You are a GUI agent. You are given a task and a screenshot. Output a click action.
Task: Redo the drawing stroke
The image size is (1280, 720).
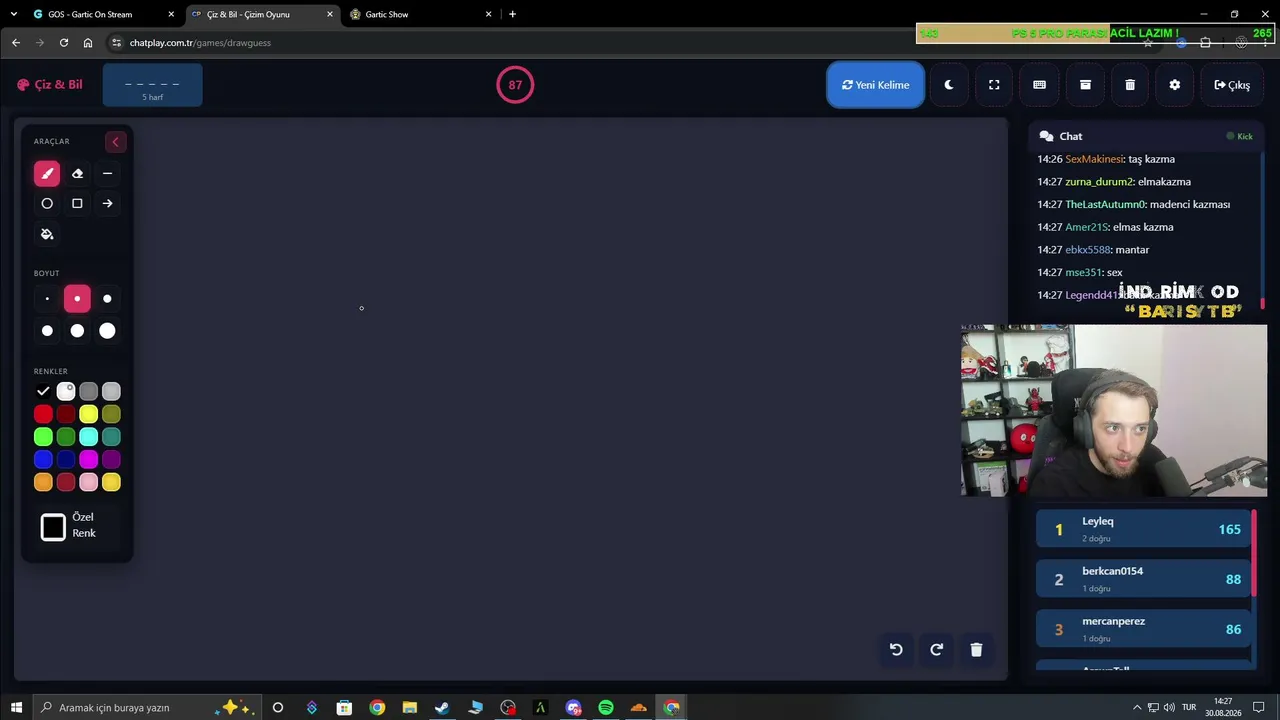point(936,649)
